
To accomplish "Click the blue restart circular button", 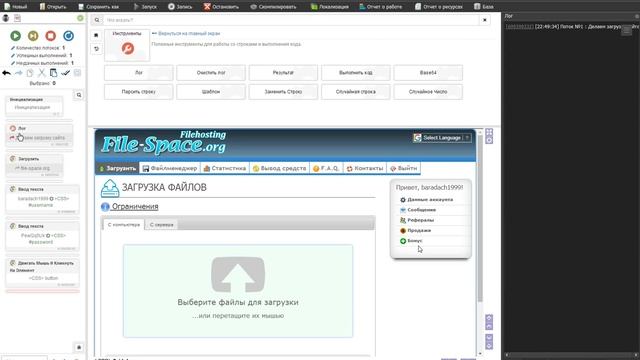I will (x=69, y=36).
